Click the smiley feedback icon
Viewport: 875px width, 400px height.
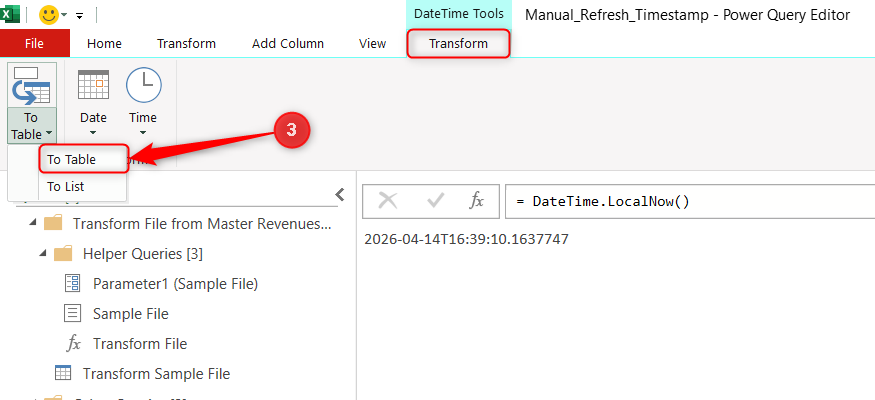[49, 15]
